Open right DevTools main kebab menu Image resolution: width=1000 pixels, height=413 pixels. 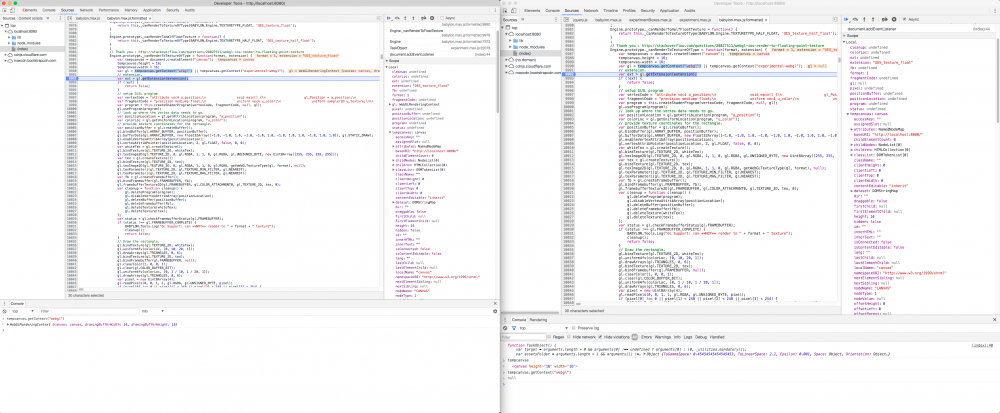click(994, 11)
